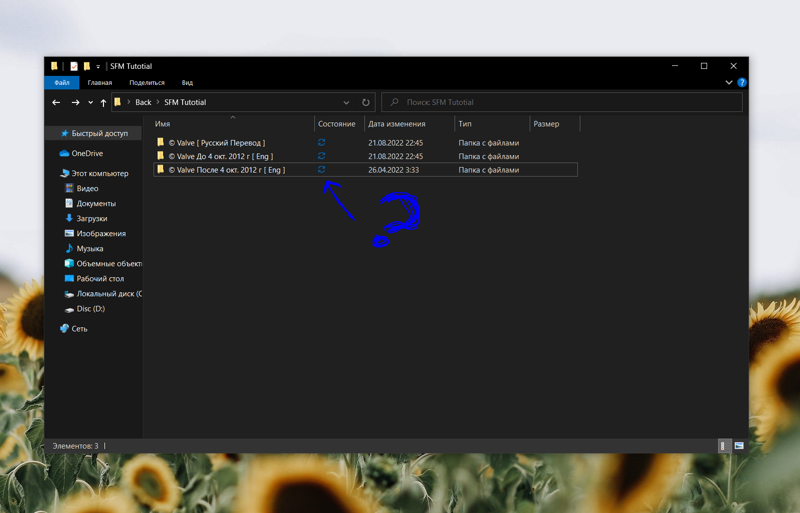Screen dimensions: 800x513
Task: Click the Properties quick access icon
Action: (x=74, y=66)
